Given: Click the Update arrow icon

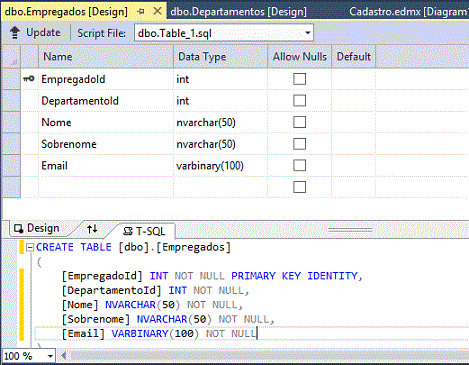Looking at the screenshot, I should click(15, 33).
